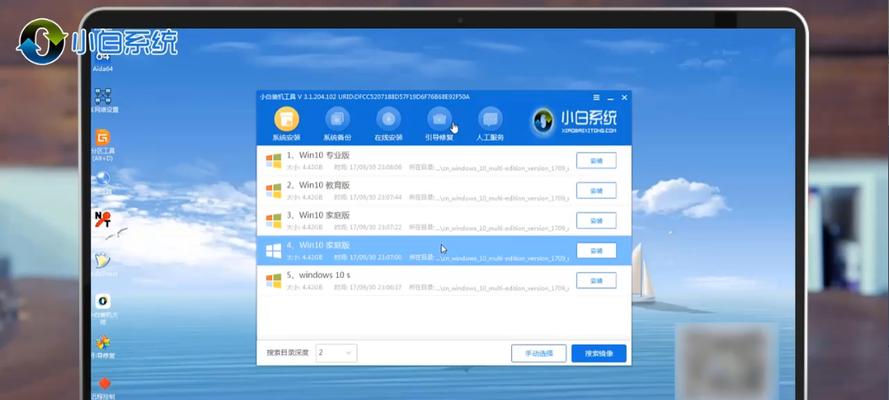
Task: Open the 远程控制 desktop shortcut
Action: [x=103, y=389]
